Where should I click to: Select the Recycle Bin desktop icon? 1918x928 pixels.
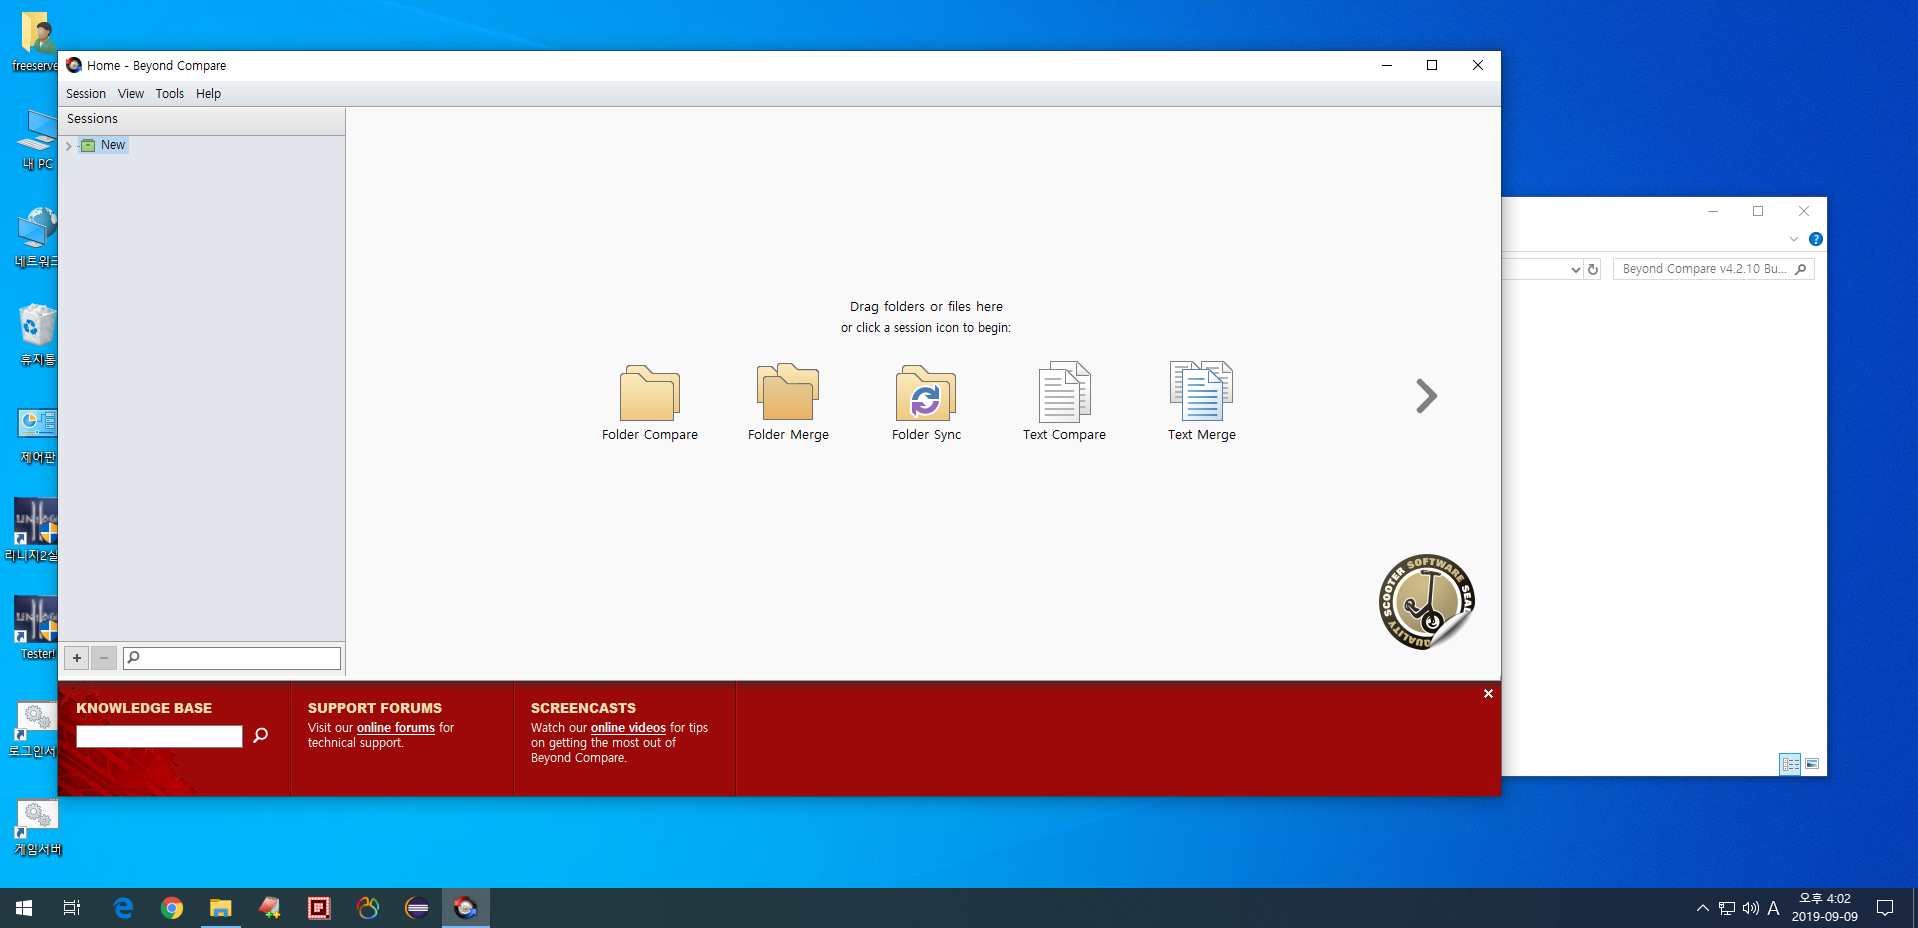37,335
